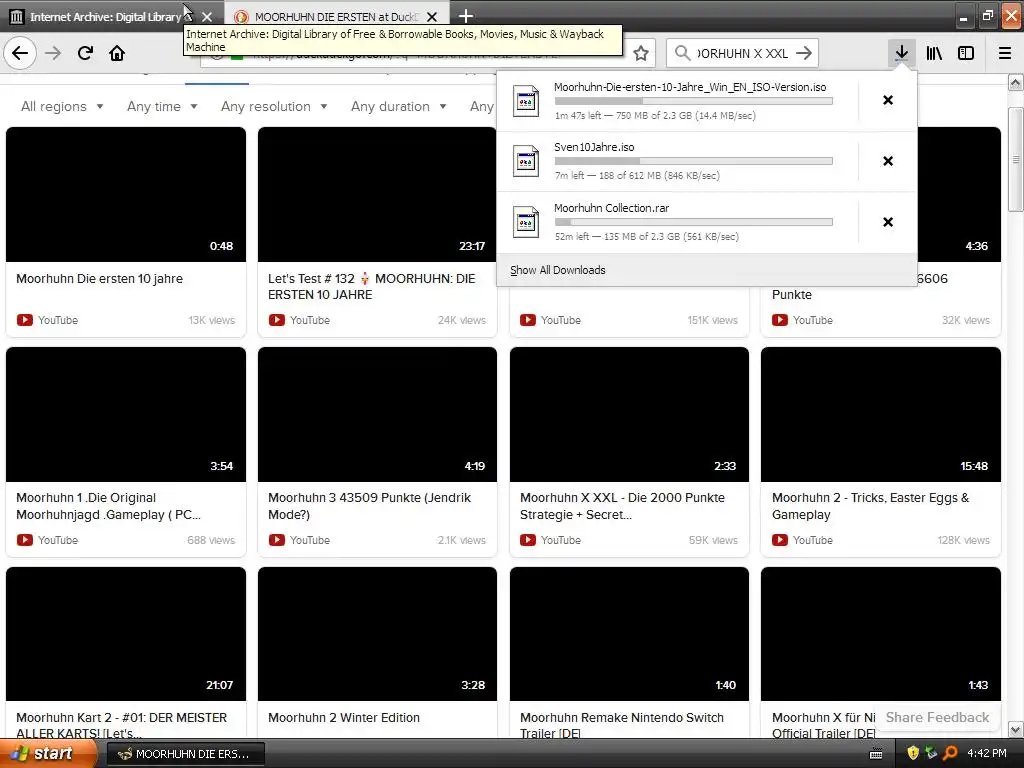Click the Moorhuhn Collection.rar file icon
Viewport: 1024px width, 768px height.
tap(526, 222)
